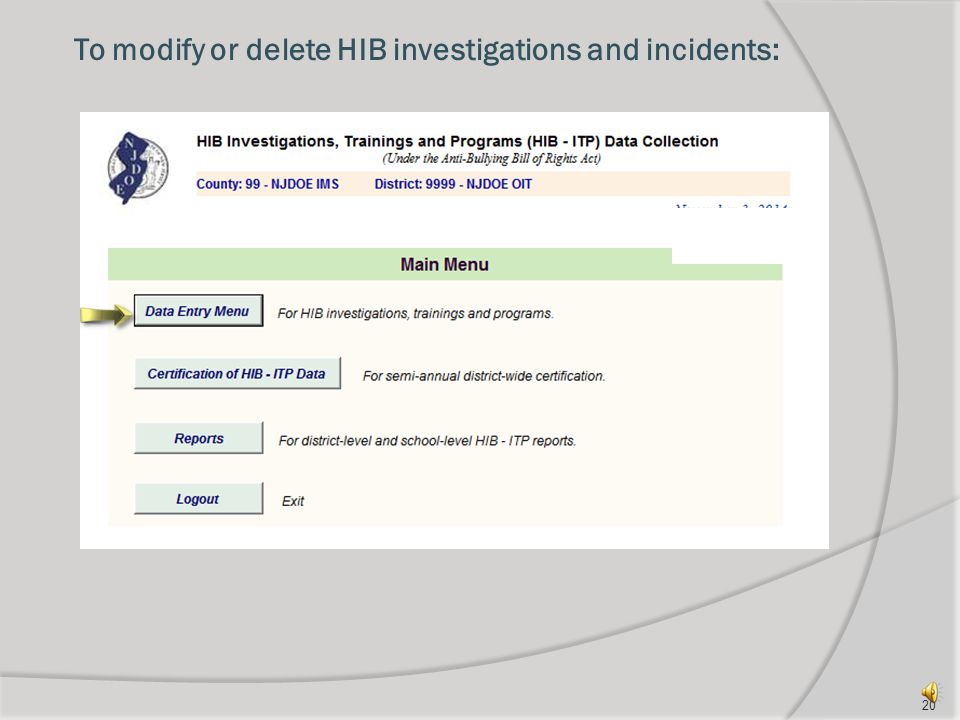Open the Reports button
Image resolution: width=960 pixels, height=720 pixels.
(198, 438)
